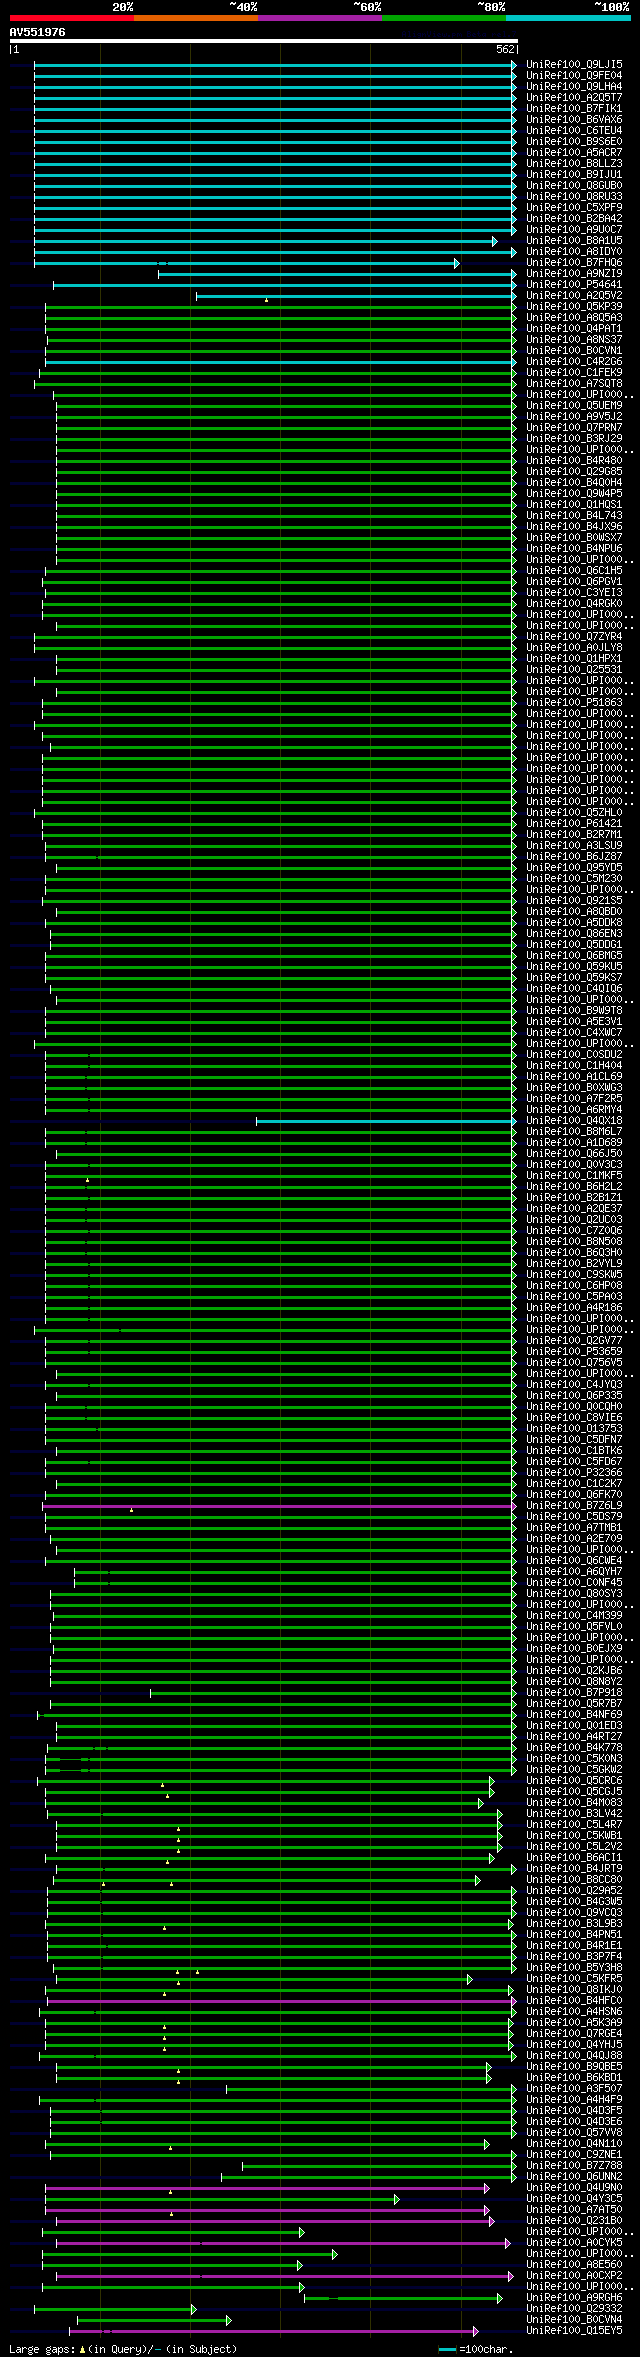Viewport: 640px width, 2357px height.
Task: Choose label UniRef100_C9ZNE1
Action: [574, 2155]
